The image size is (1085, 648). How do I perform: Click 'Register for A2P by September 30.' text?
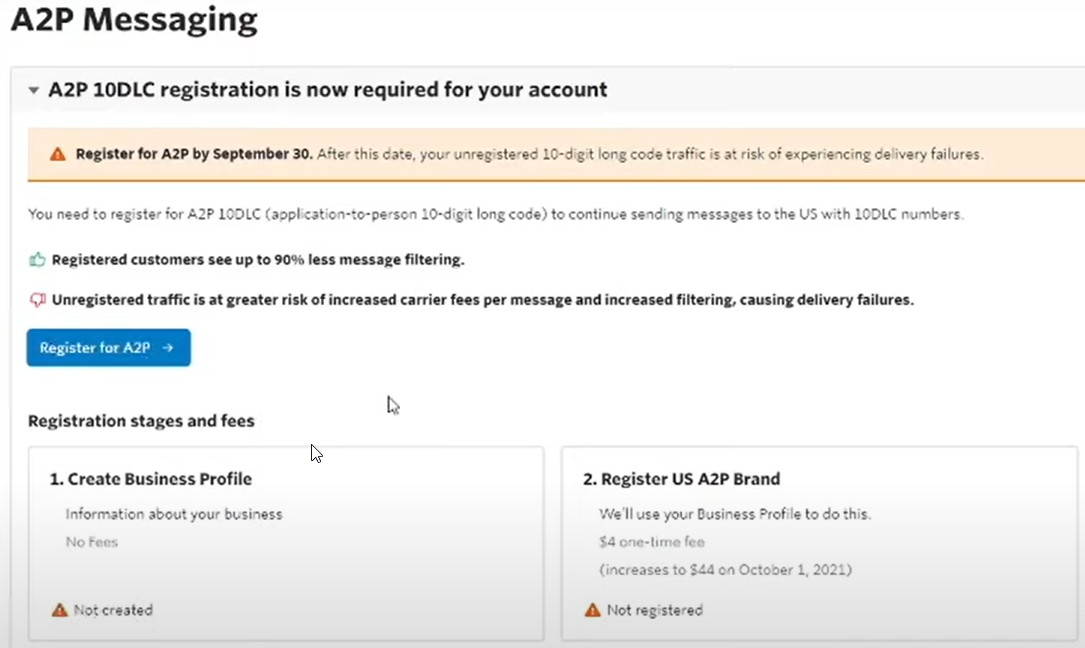point(194,154)
